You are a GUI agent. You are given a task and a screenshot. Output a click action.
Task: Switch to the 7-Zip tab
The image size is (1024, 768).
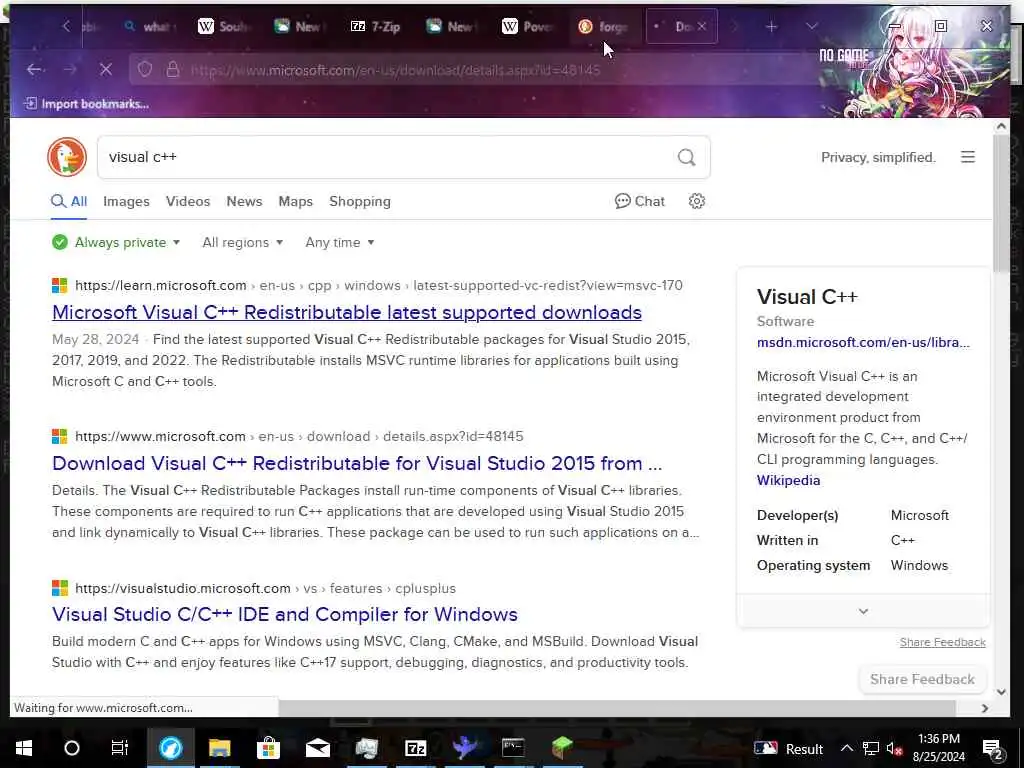pyautogui.click(x=376, y=26)
